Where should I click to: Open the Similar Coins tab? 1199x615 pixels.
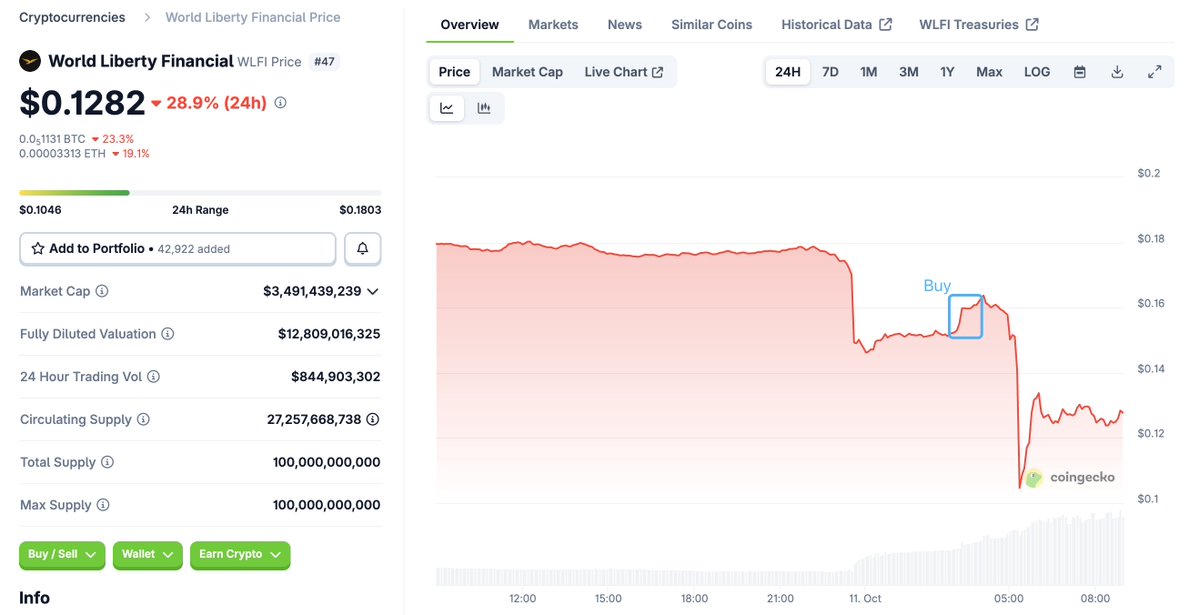(x=711, y=24)
